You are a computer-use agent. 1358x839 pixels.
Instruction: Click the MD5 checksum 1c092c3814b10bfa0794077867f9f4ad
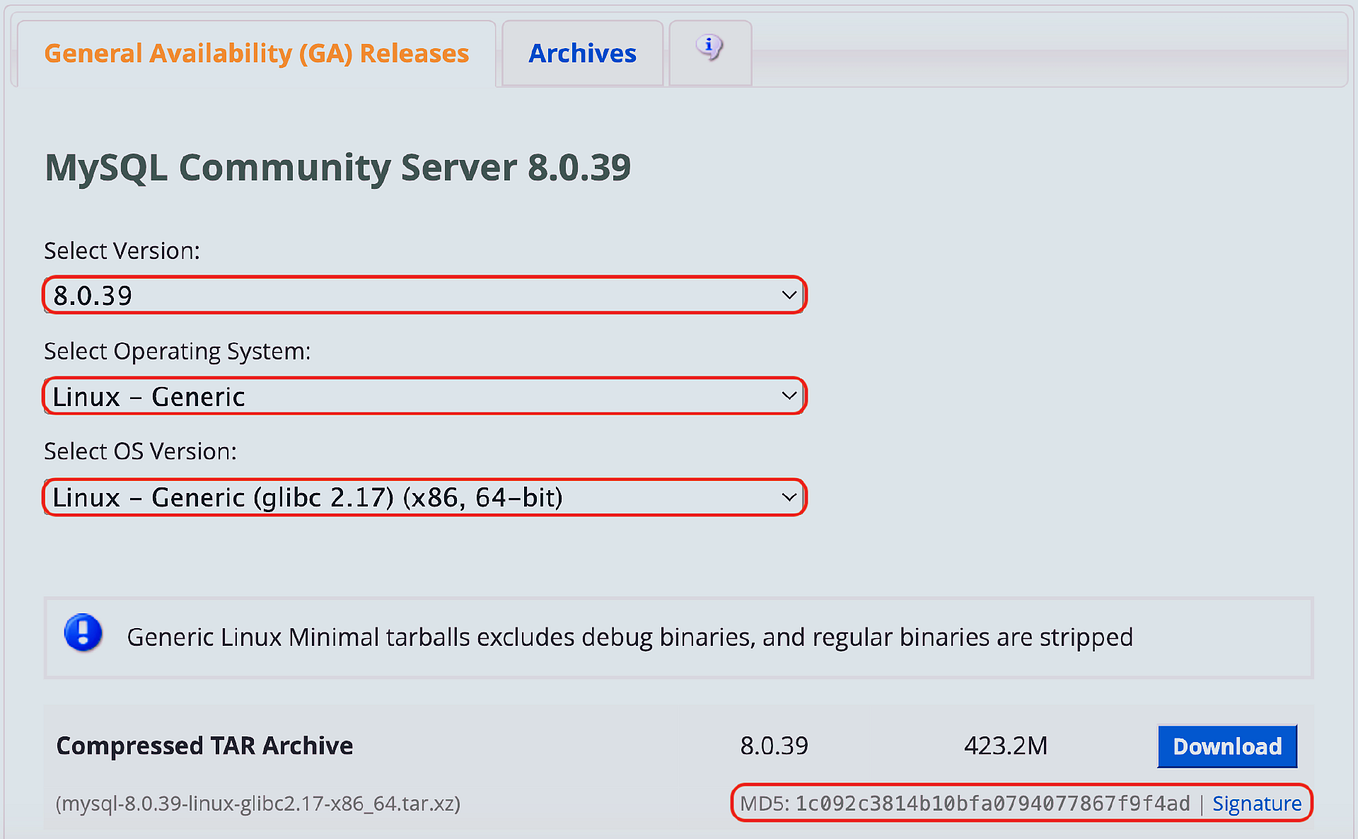pyautogui.click(x=992, y=803)
